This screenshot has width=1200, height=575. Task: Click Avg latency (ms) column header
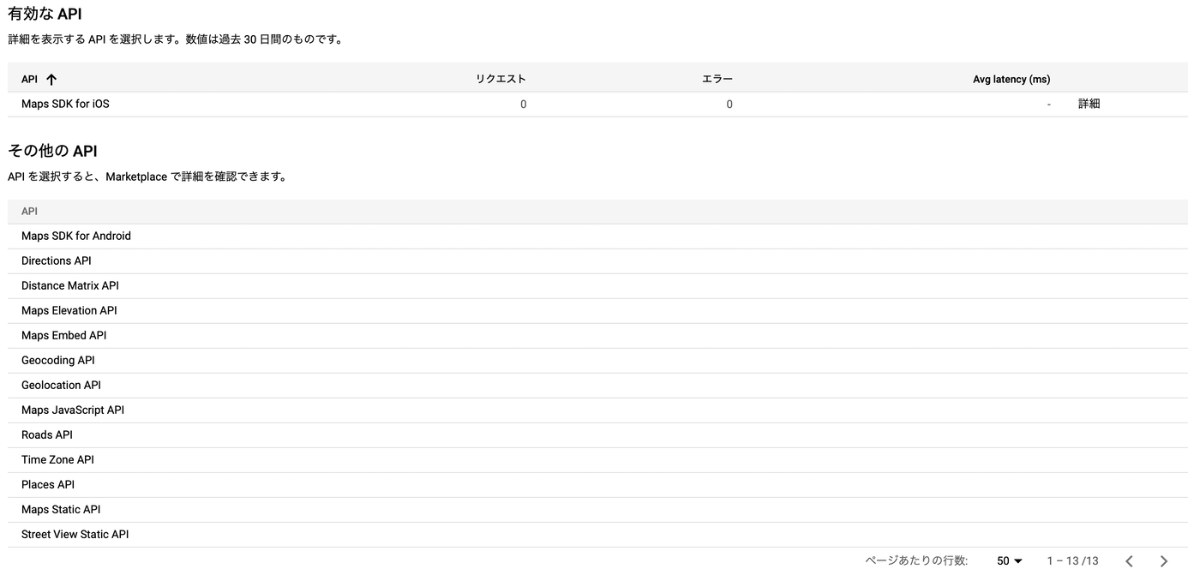[x=1011, y=79]
